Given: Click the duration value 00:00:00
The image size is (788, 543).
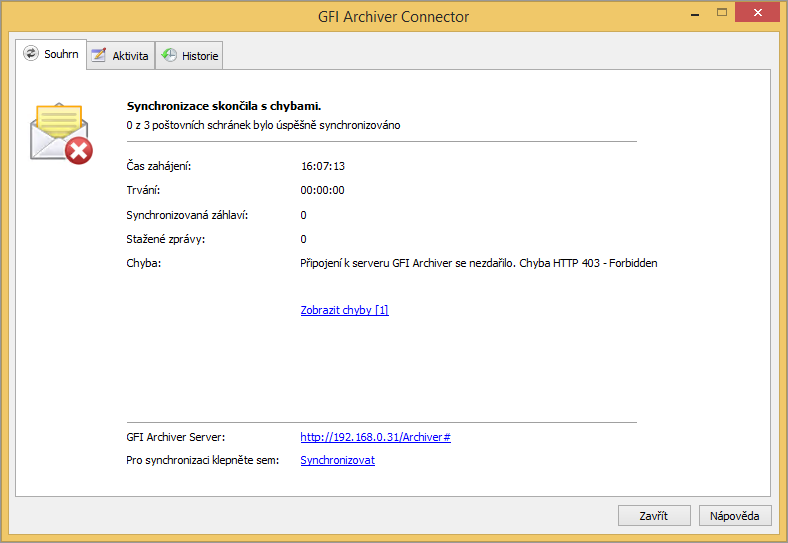Looking at the screenshot, I should [322, 191].
